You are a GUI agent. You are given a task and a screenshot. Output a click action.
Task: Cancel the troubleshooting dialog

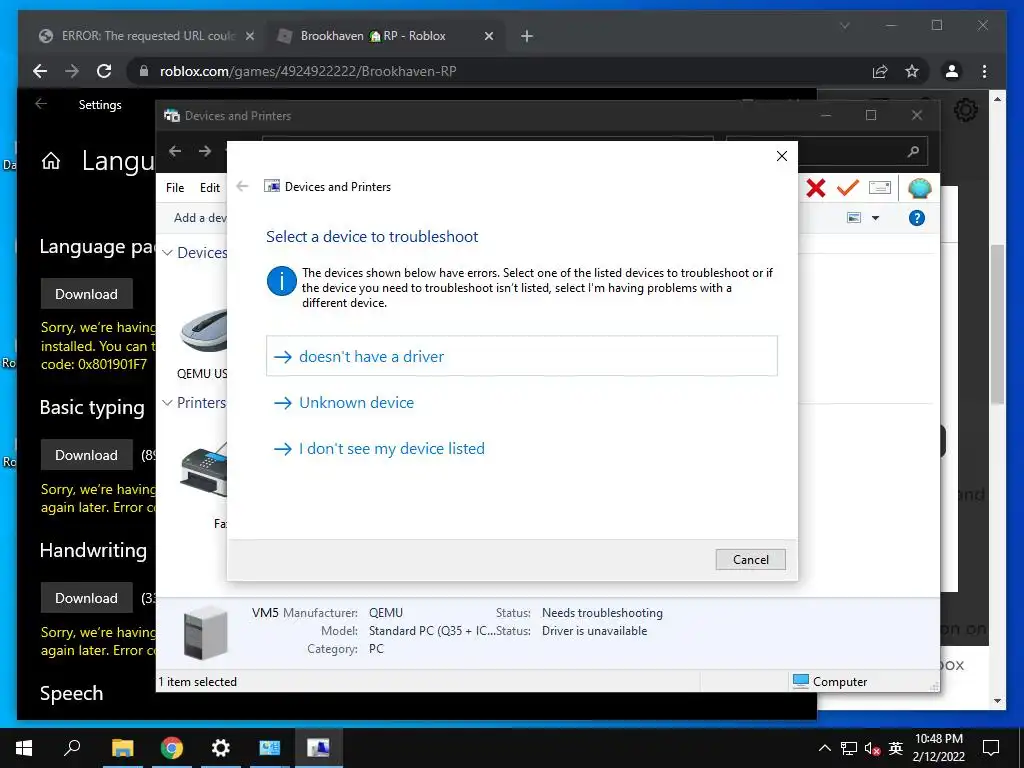coord(750,560)
